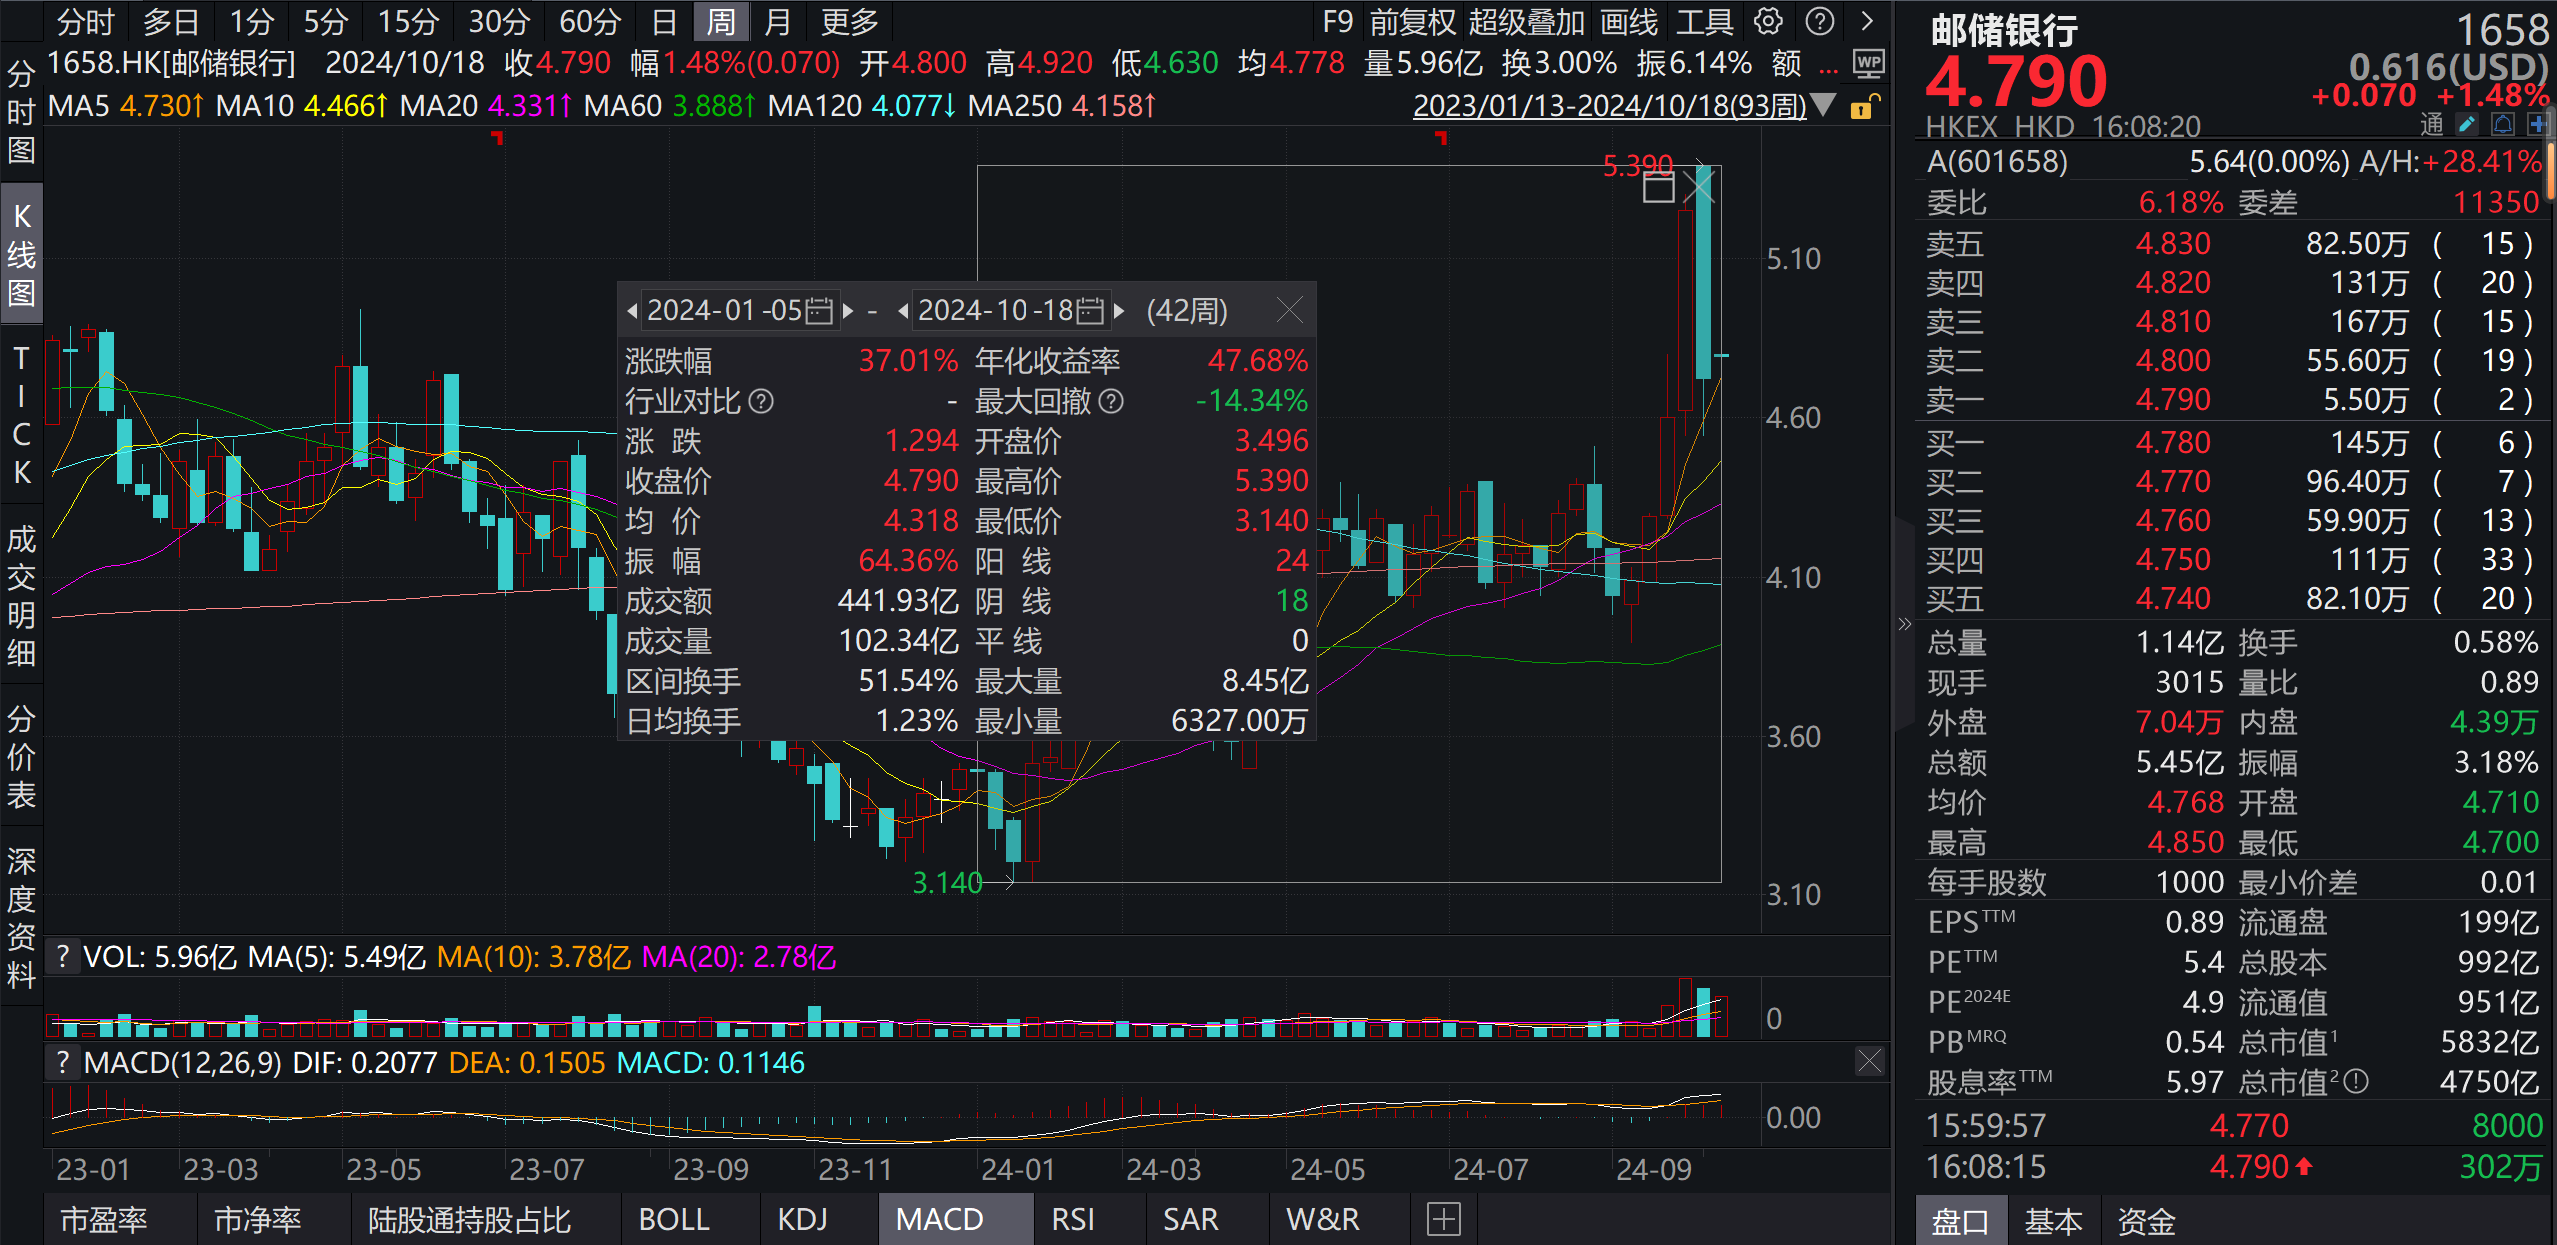
Task: Click the blue plus icon next to the bell
Action: [x=2540, y=124]
